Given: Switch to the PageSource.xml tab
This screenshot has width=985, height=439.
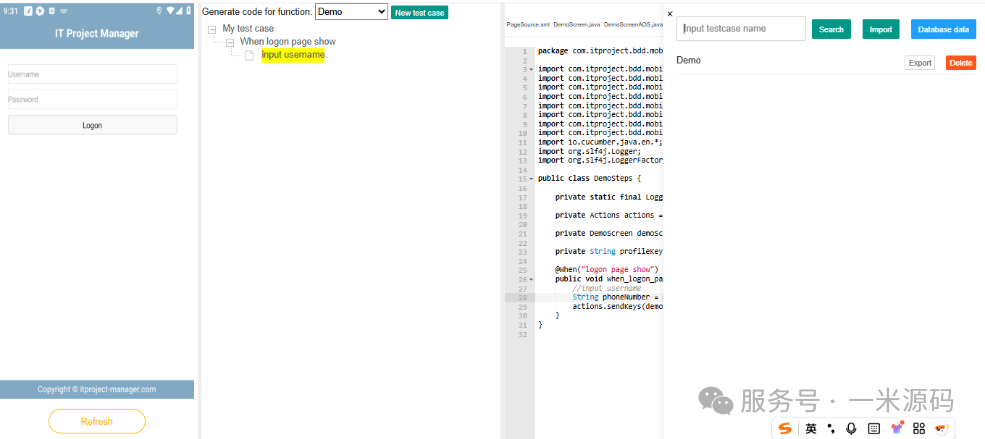Looking at the screenshot, I should [x=528, y=25].
